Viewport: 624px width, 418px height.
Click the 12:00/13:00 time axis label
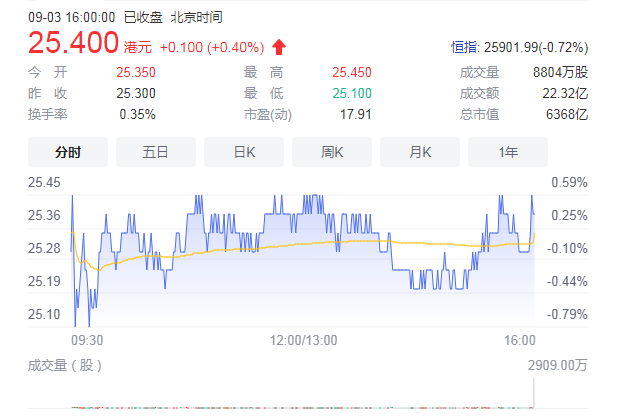pyautogui.click(x=304, y=340)
